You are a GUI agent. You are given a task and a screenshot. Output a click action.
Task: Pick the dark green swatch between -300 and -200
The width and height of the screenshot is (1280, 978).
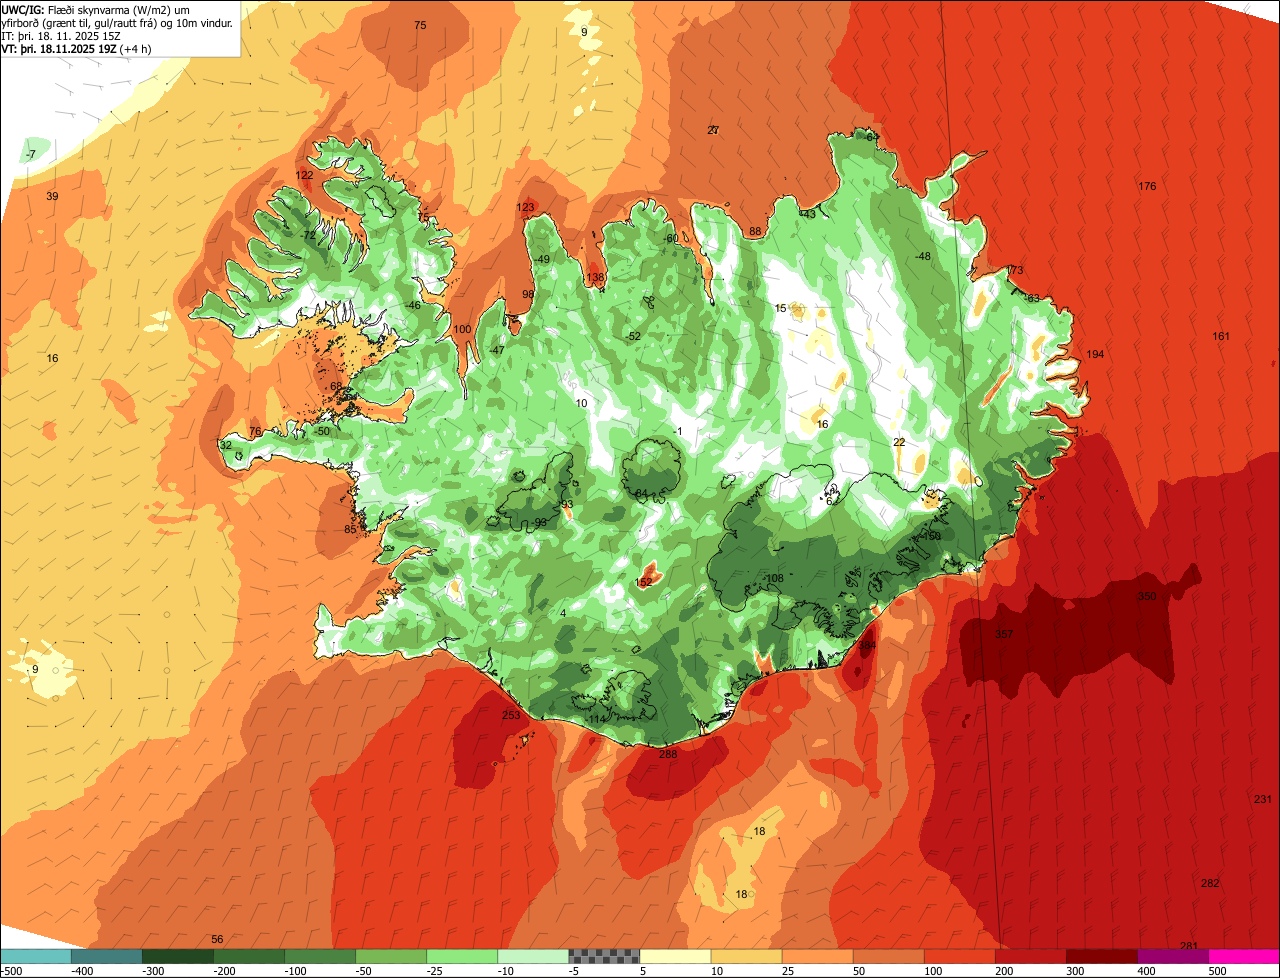tap(178, 956)
